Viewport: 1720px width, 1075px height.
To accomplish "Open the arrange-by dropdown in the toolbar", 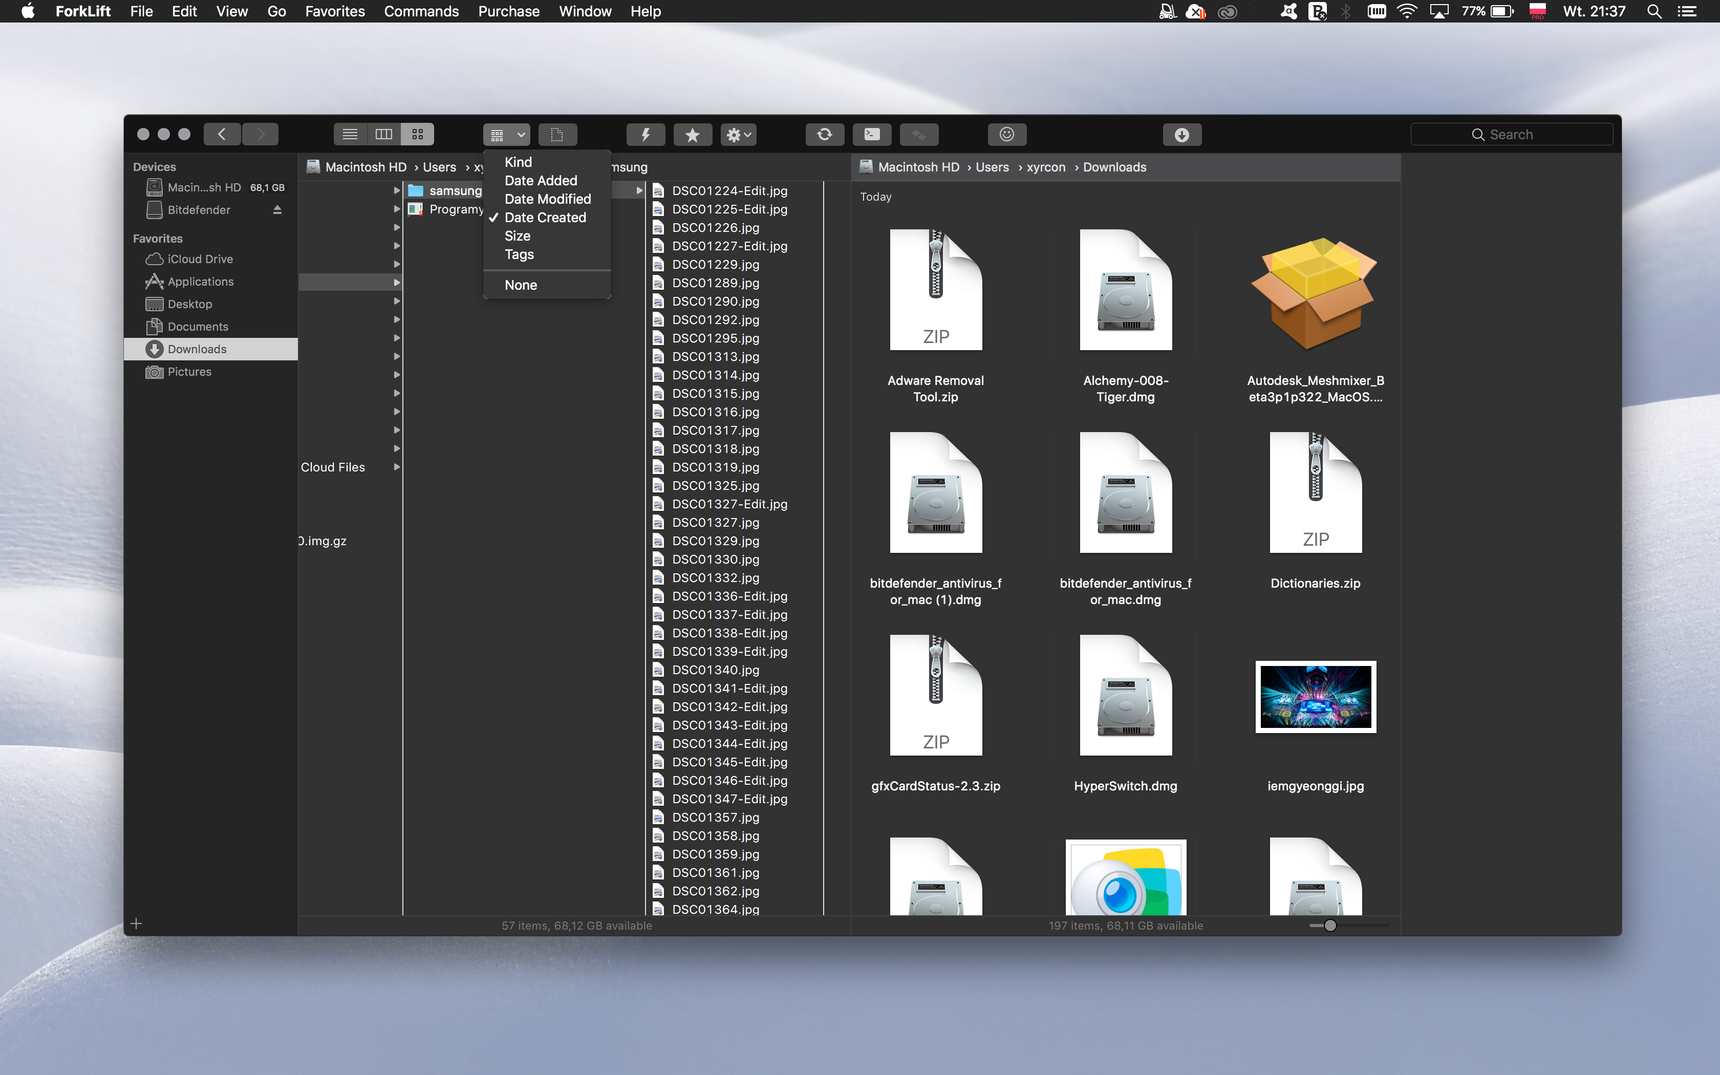I will [x=507, y=135].
